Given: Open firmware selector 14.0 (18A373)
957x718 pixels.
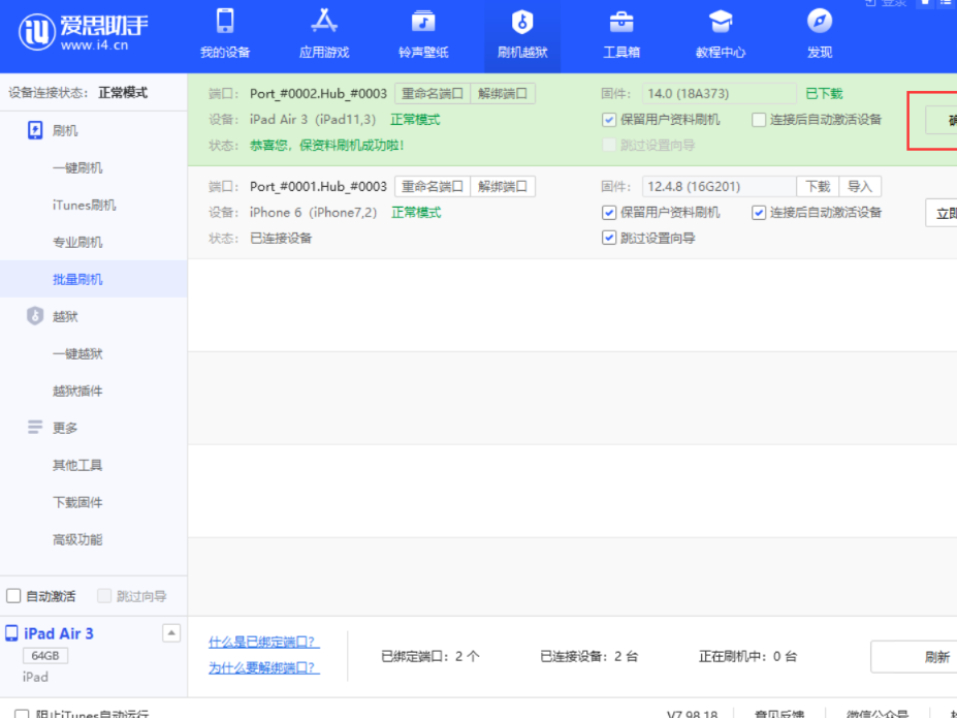Looking at the screenshot, I should 719,93.
